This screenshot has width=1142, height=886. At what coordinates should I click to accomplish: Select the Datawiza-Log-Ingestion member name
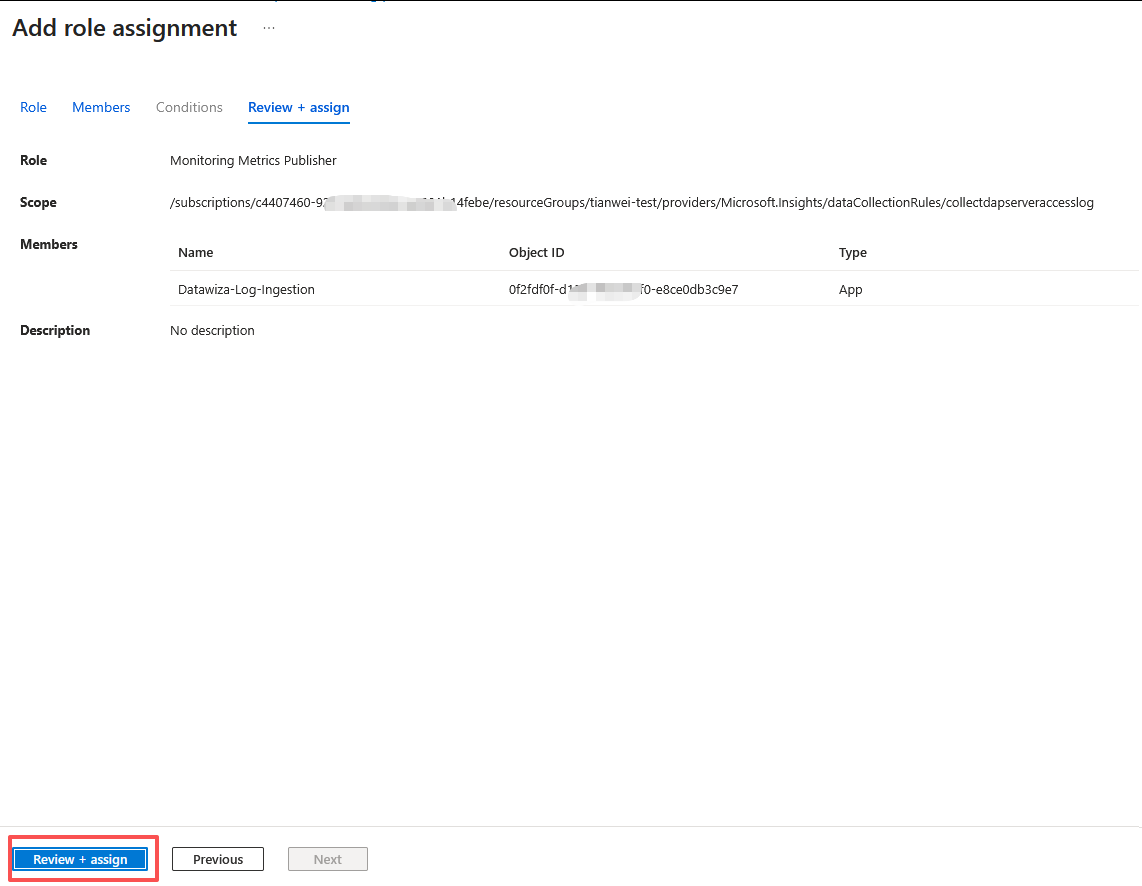[246, 290]
